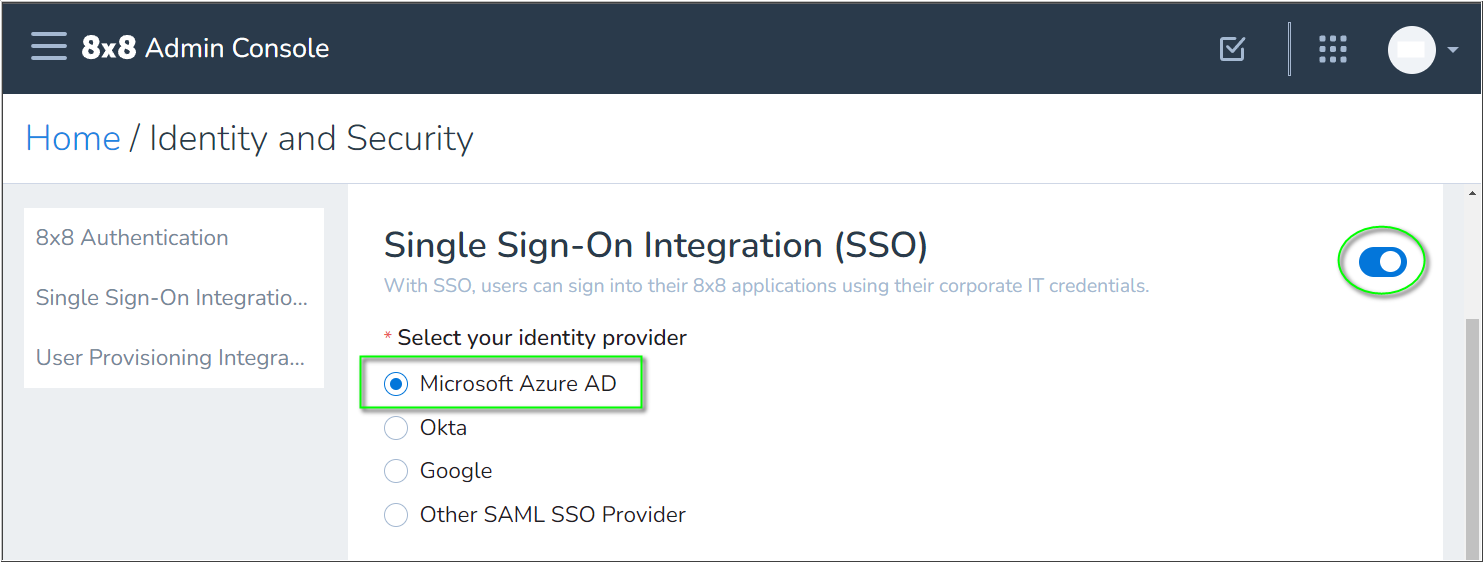The image size is (1483, 562).
Task: Click the Admin Console title text
Action: tap(237, 48)
